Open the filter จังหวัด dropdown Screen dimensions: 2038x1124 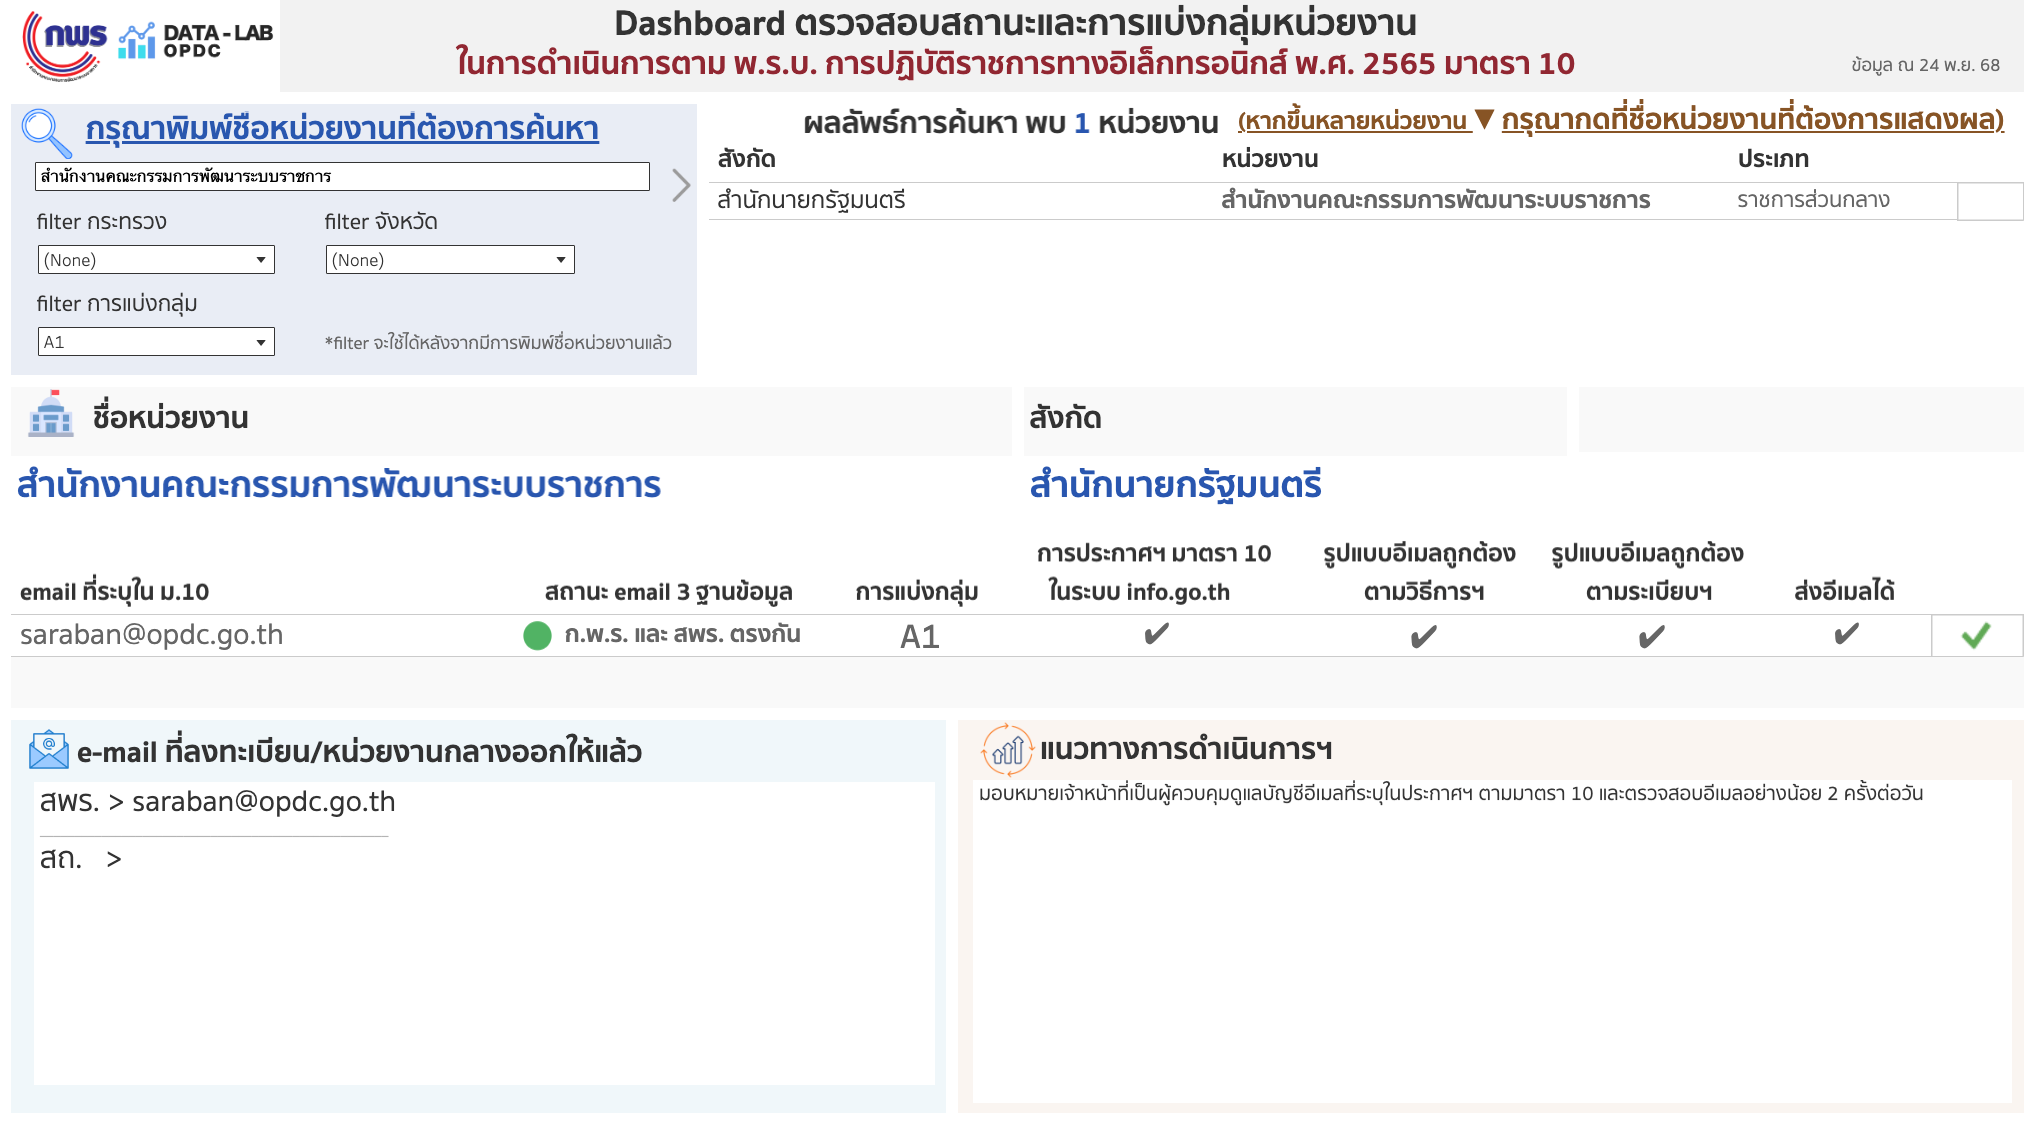click(450, 260)
